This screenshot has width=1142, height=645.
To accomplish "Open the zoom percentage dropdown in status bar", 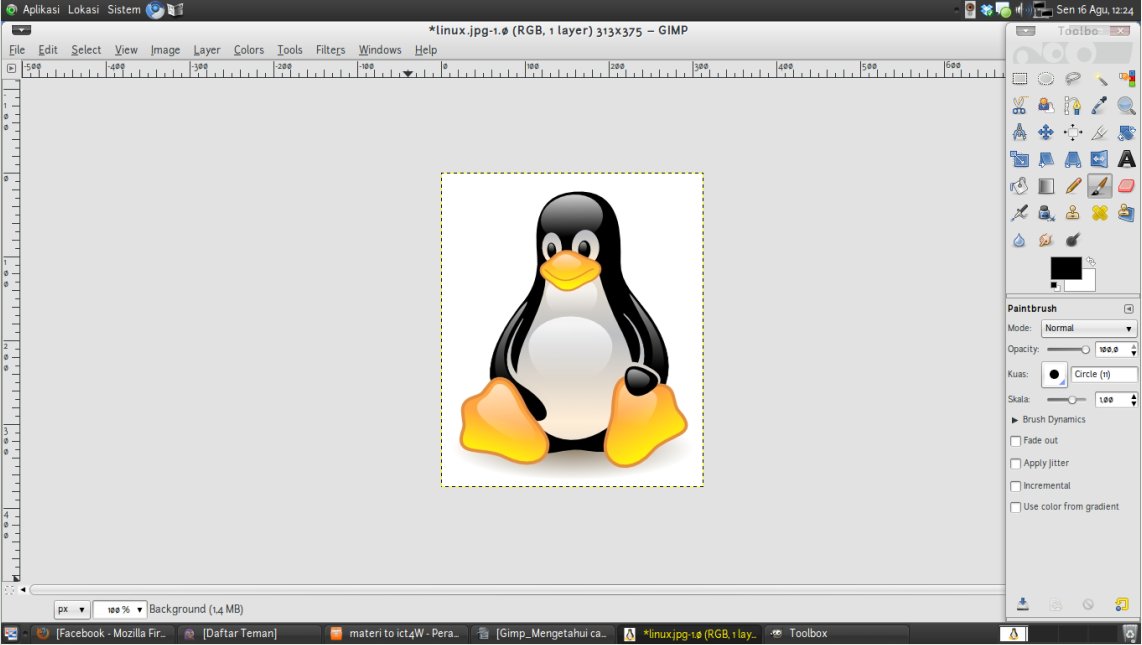I will (x=139, y=609).
